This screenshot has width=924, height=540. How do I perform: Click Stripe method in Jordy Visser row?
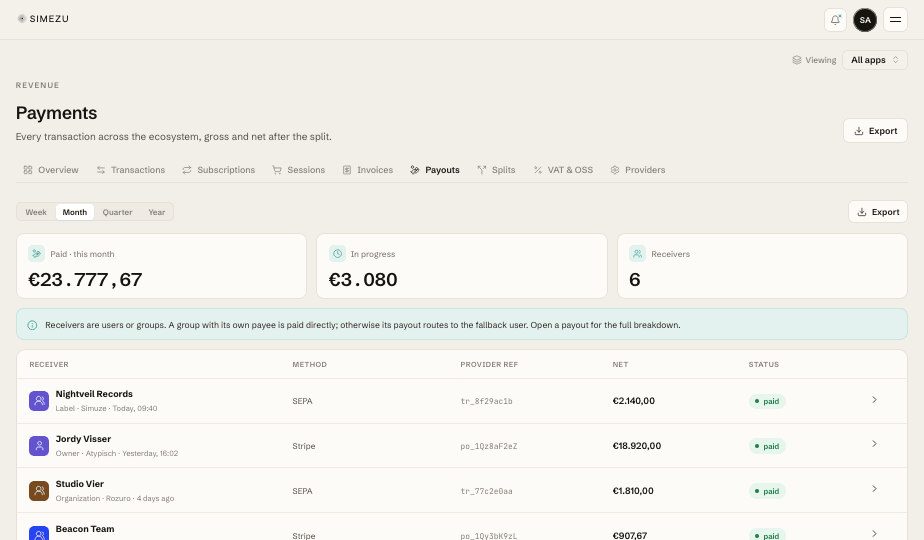click(x=303, y=446)
